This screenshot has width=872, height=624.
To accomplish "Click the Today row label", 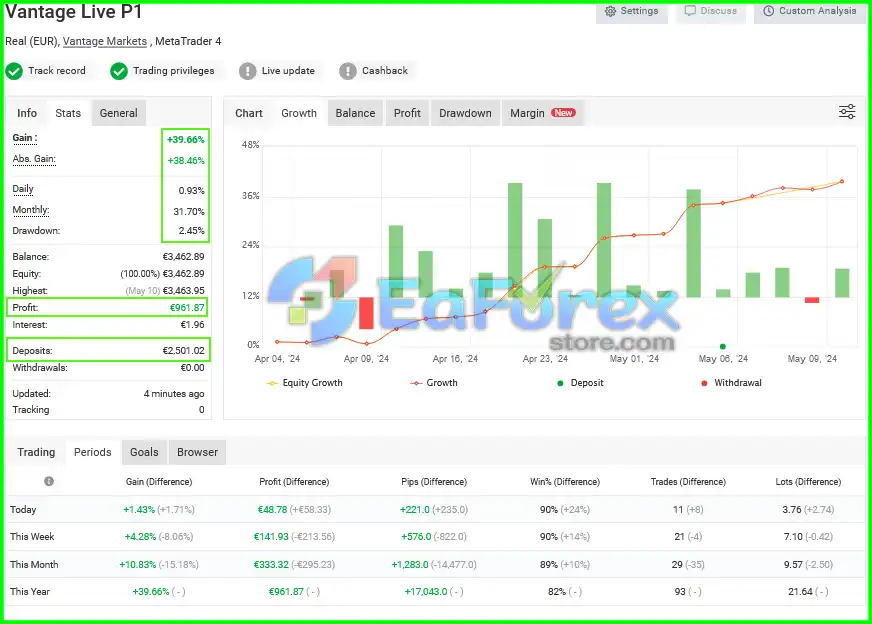I will 23,509.
